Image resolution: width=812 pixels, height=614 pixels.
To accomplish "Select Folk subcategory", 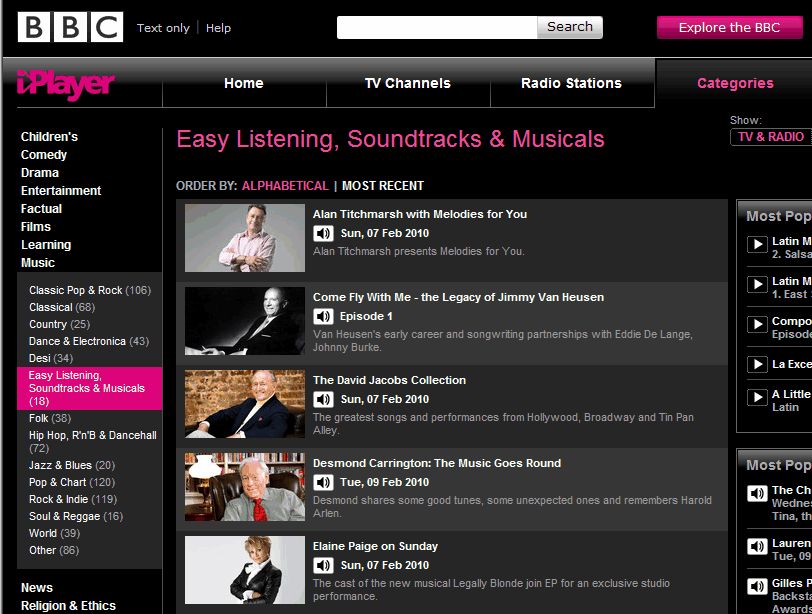I will [x=50, y=418].
